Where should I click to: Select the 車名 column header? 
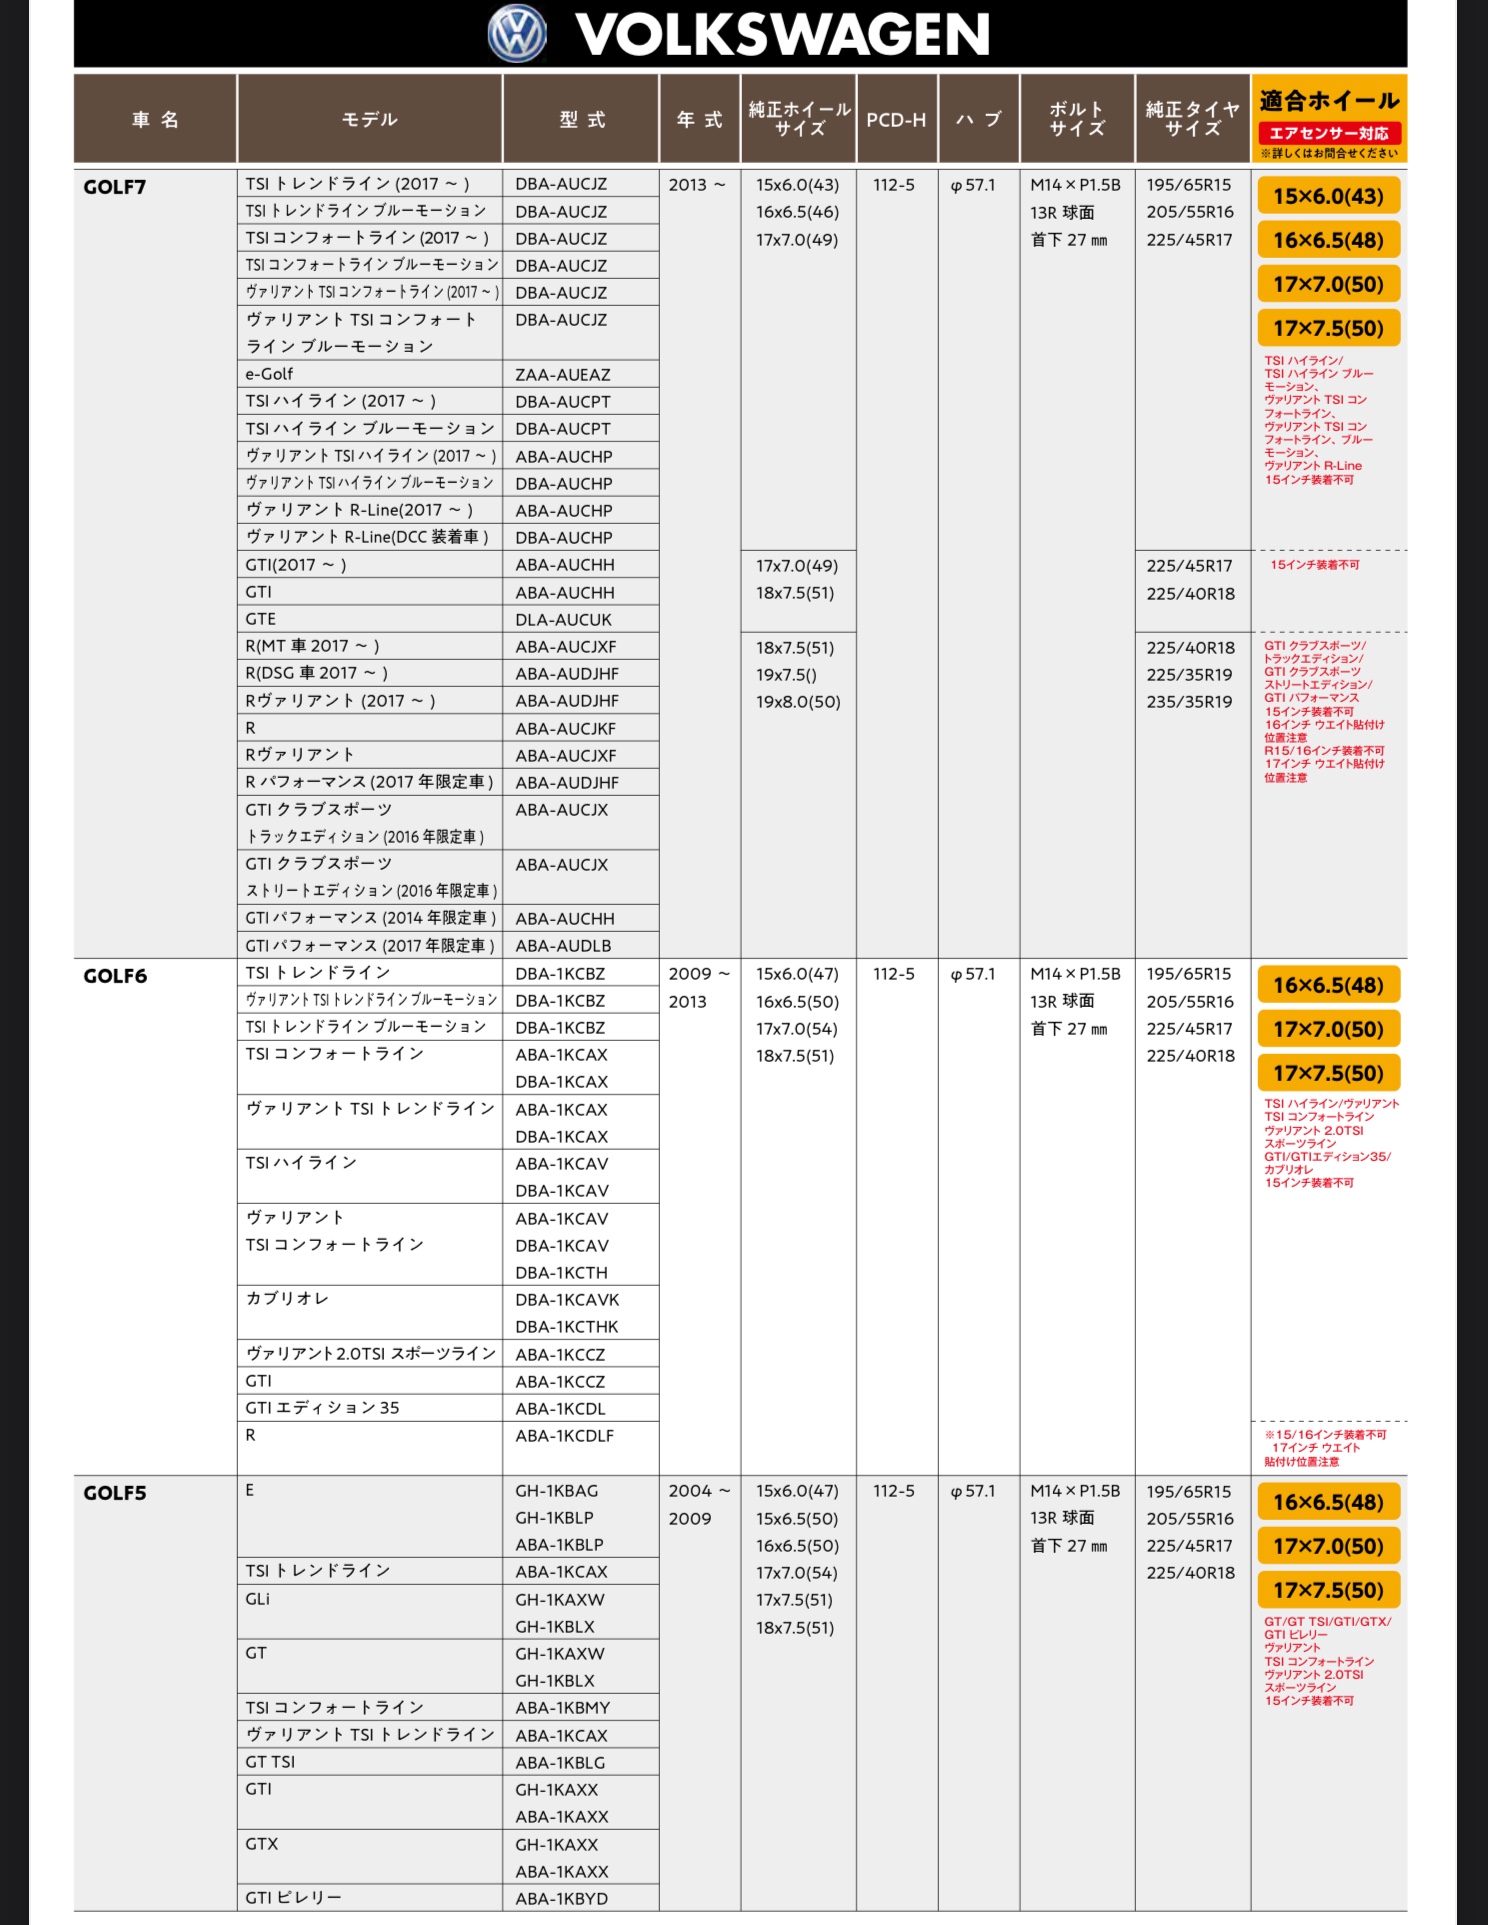click(x=155, y=119)
